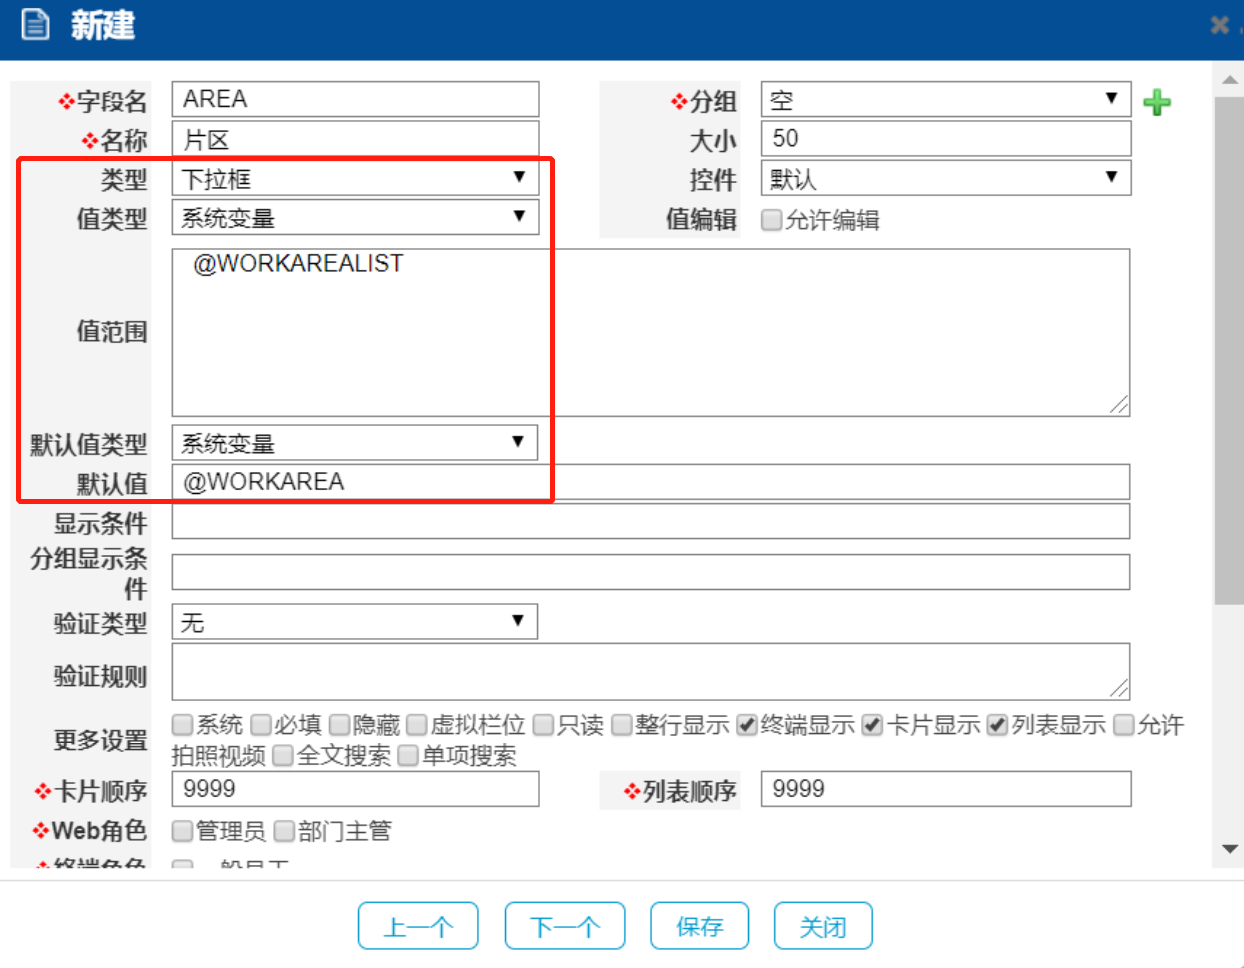Check the 必填 option
The image size is (1244, 968).
pyautogui.click(x=261, y=725)
